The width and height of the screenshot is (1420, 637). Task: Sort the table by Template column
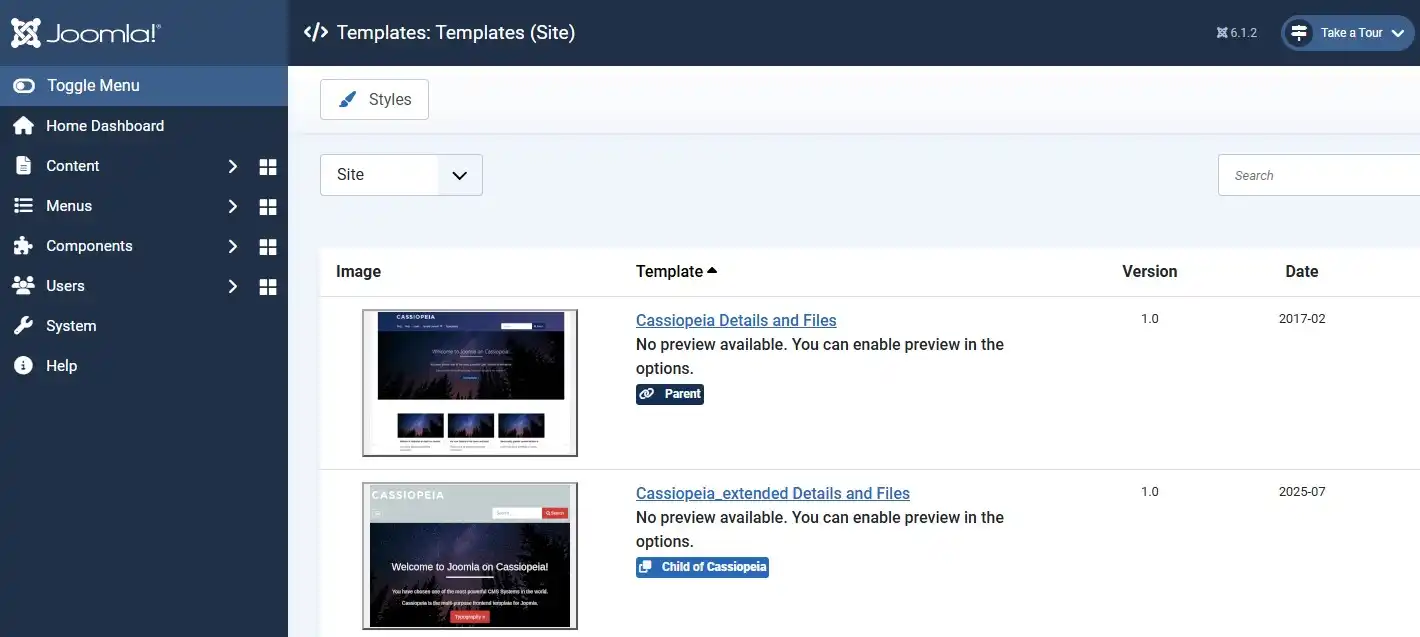pos(677,271)
